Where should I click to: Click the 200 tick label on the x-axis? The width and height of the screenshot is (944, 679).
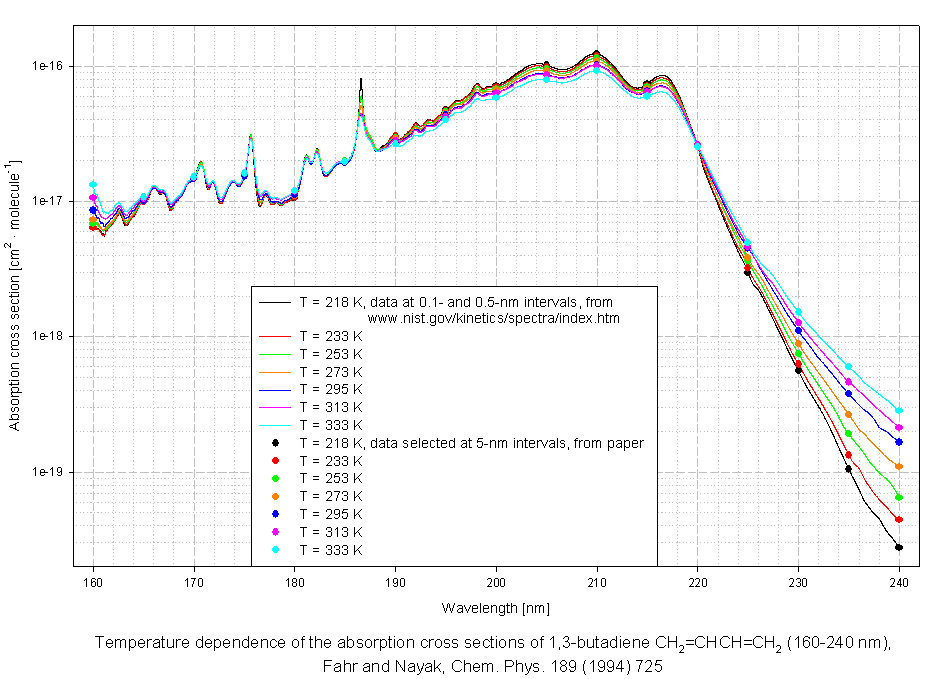496,583
